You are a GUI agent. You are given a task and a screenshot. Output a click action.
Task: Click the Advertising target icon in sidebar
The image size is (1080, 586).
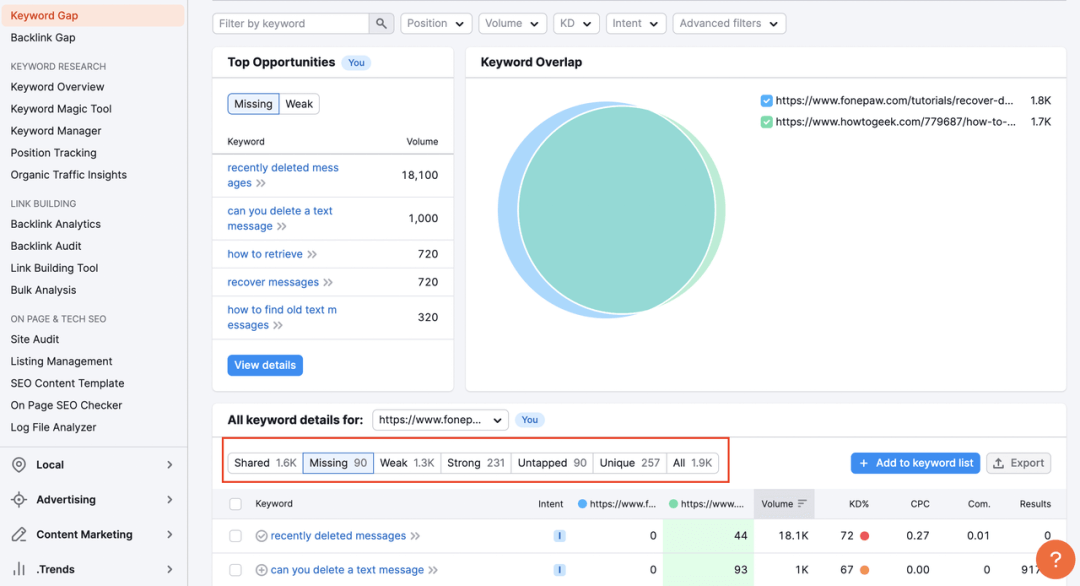click(x=19, y=500)
